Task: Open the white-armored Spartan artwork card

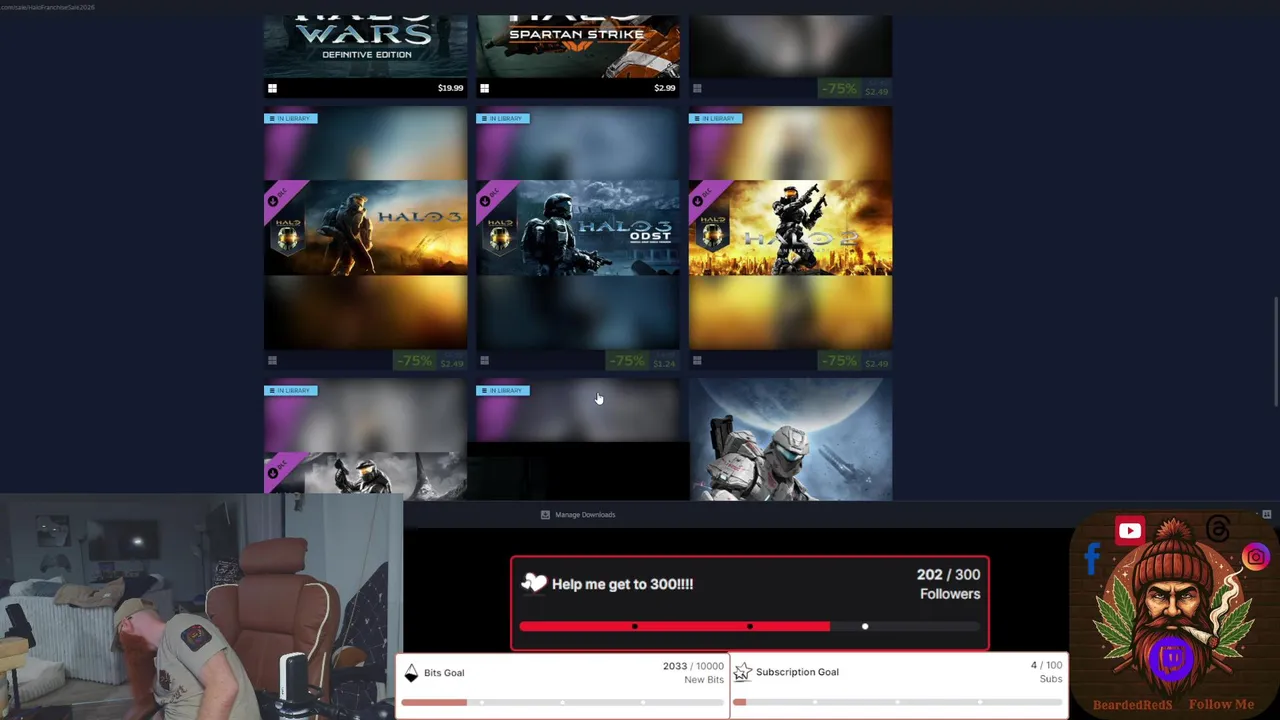Action: [x=790, y=439]
